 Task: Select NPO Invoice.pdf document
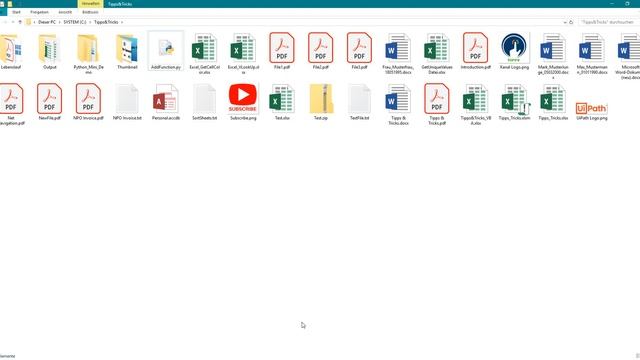point(88,102)
